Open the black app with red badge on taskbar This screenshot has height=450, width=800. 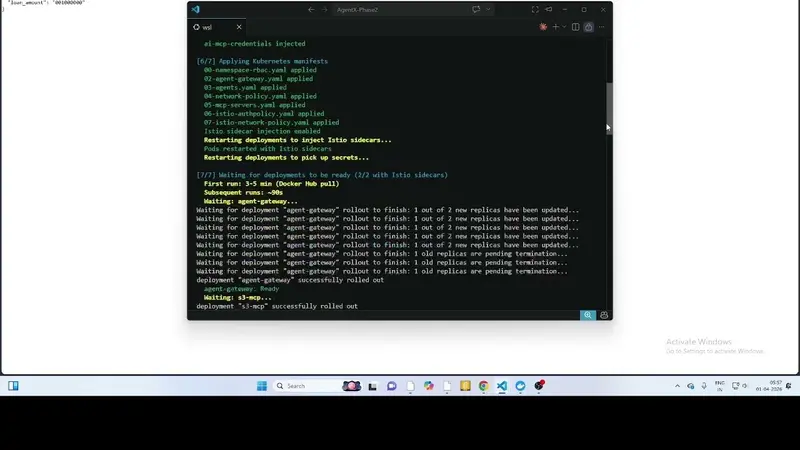[539, 386]
